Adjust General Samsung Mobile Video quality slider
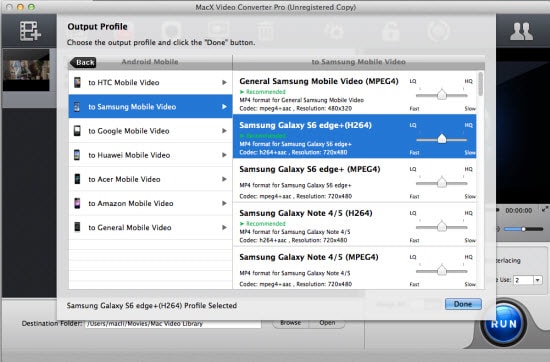550x362 pixels. [442, 95]
